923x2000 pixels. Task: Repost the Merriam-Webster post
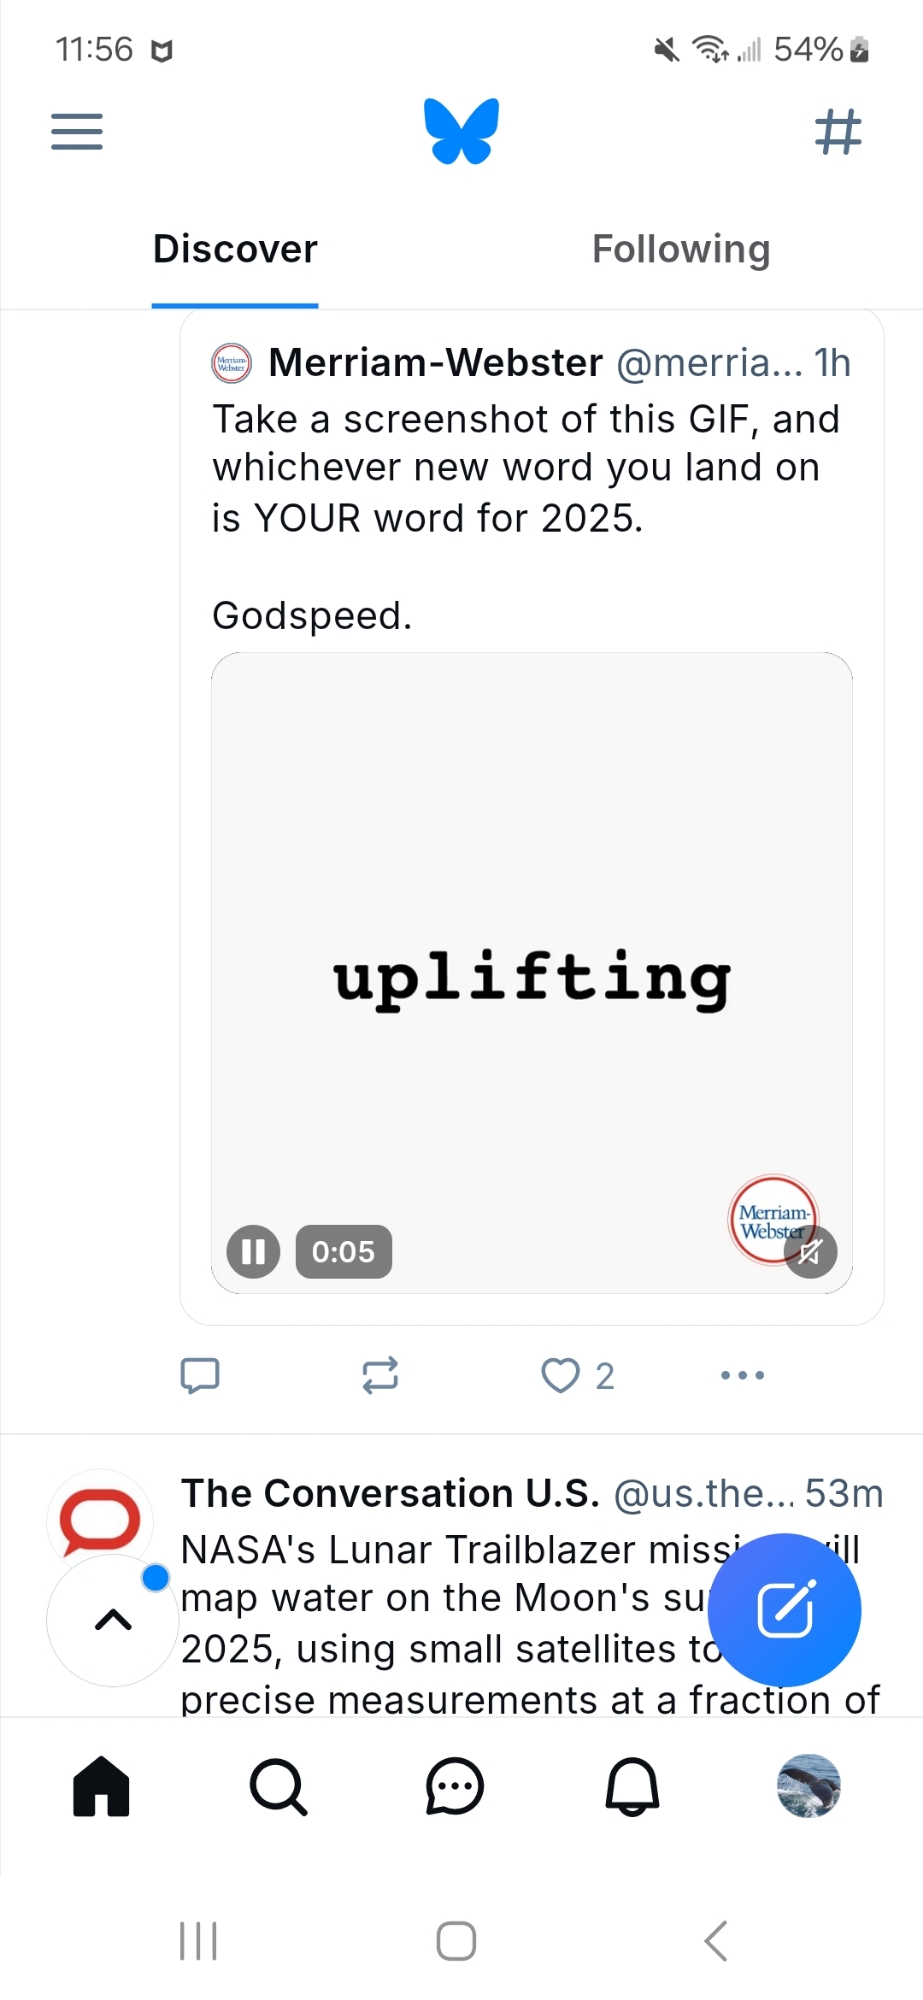(380, 1375)
